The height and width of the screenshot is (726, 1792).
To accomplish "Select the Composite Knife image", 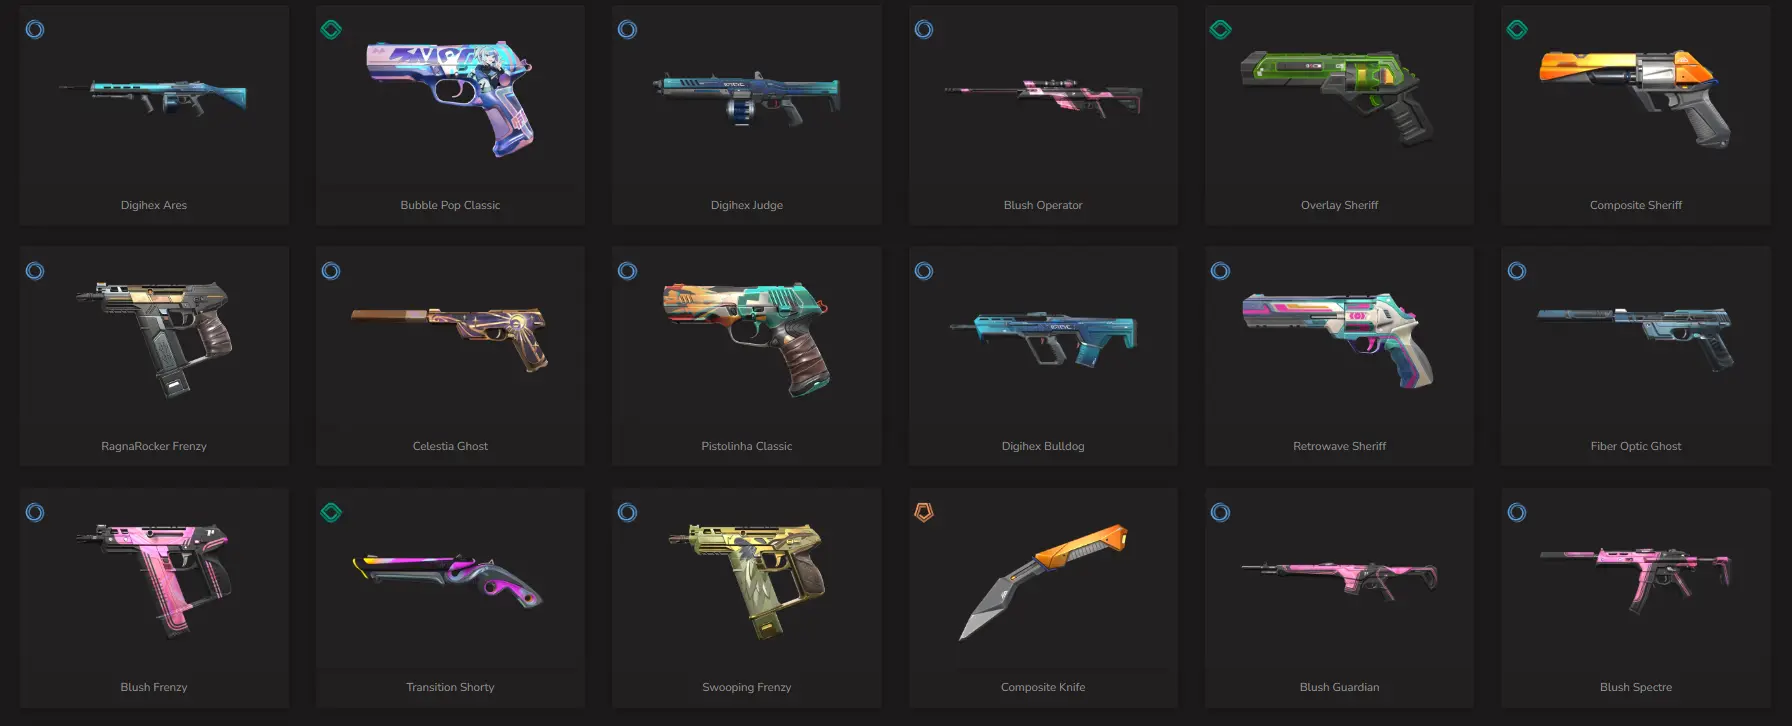I will pos(1043,581).
